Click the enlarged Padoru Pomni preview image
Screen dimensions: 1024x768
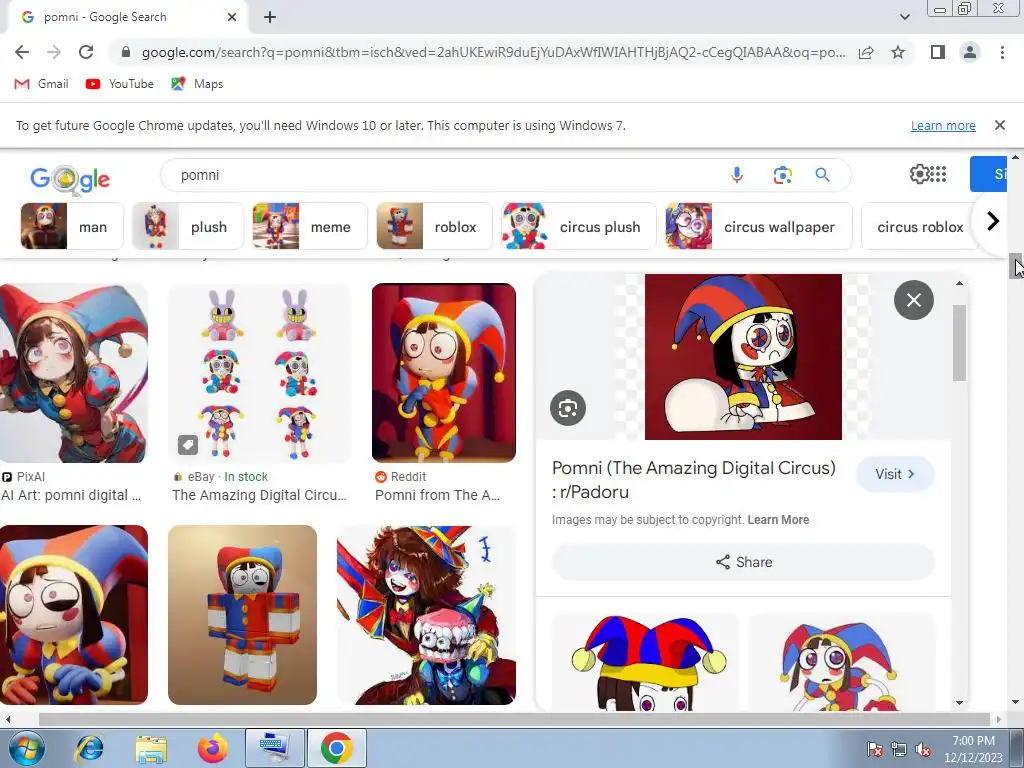click(x=743, y=357)
